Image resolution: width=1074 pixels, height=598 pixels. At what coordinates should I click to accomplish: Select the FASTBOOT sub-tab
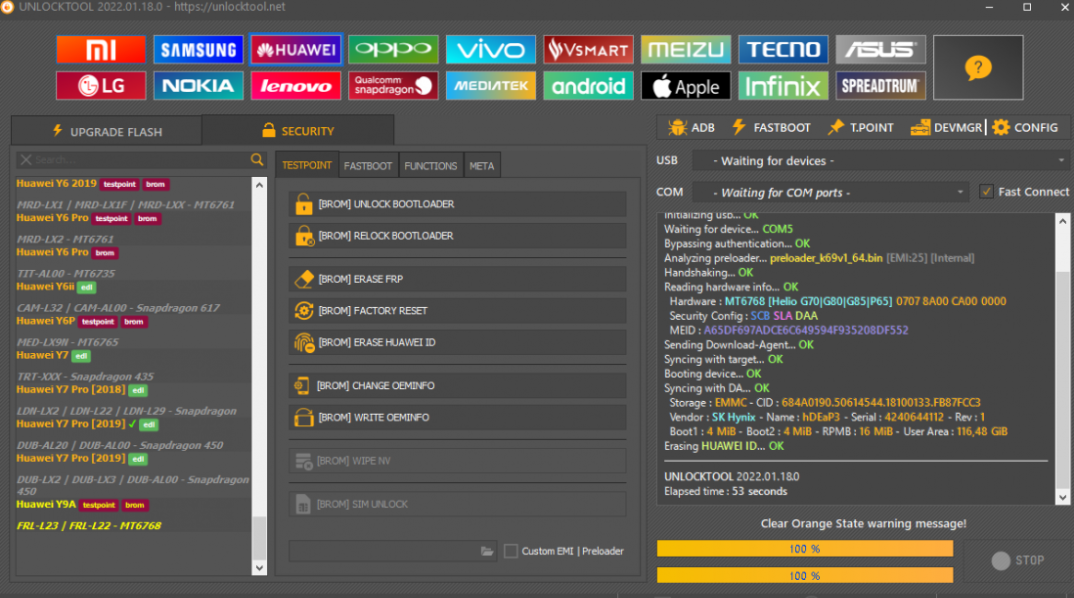(x=368, y=166)
